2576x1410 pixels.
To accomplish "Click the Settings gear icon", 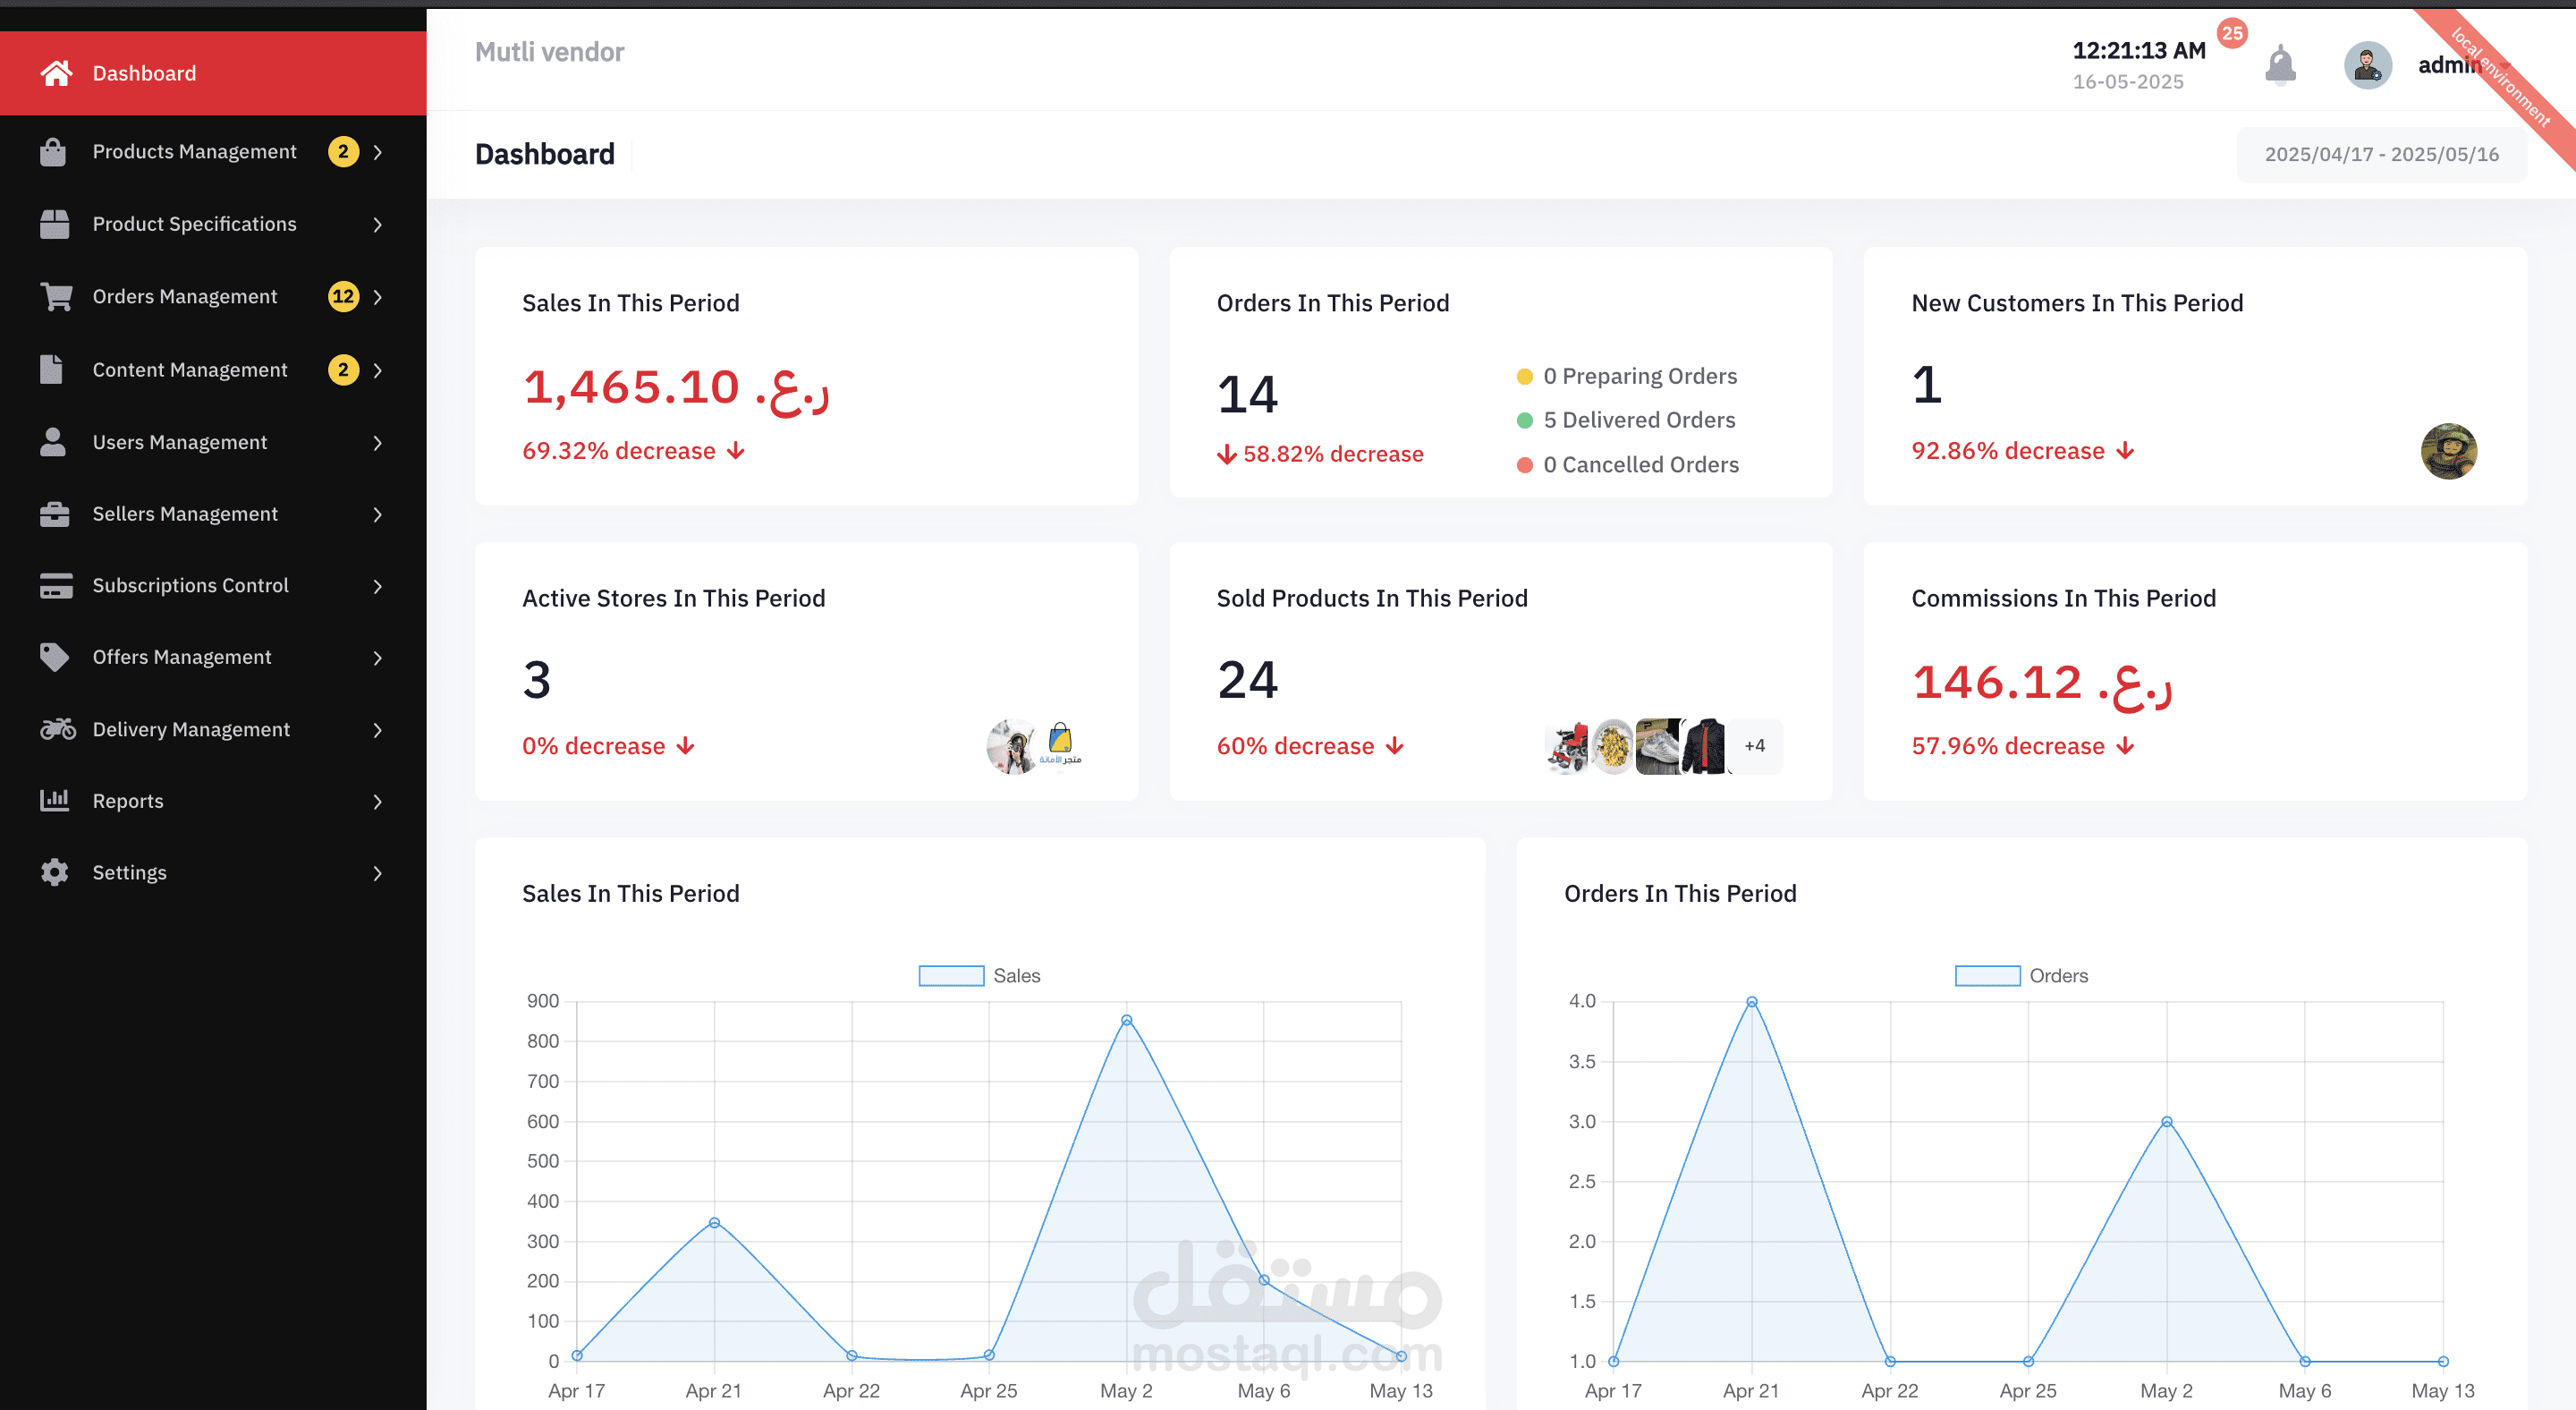I will tap(55, 872).
